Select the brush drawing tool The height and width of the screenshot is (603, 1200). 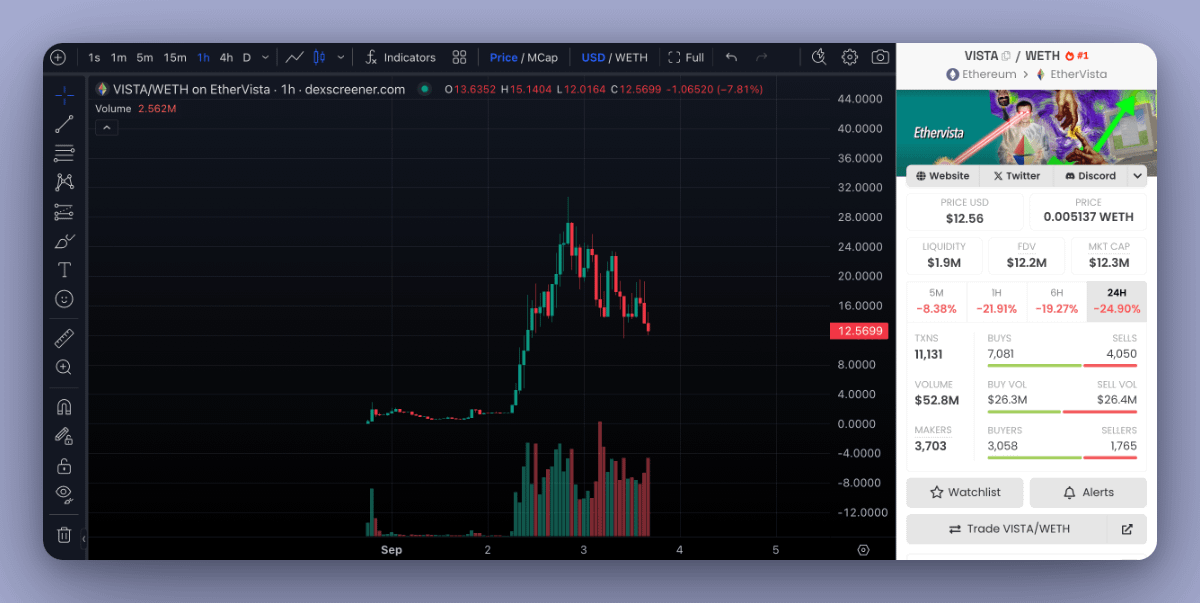pyautogui.click(x=64, y=241)
